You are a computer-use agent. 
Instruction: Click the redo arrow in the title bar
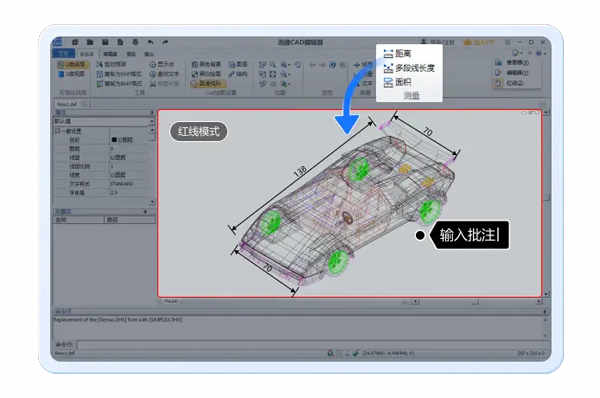point(165,42)
